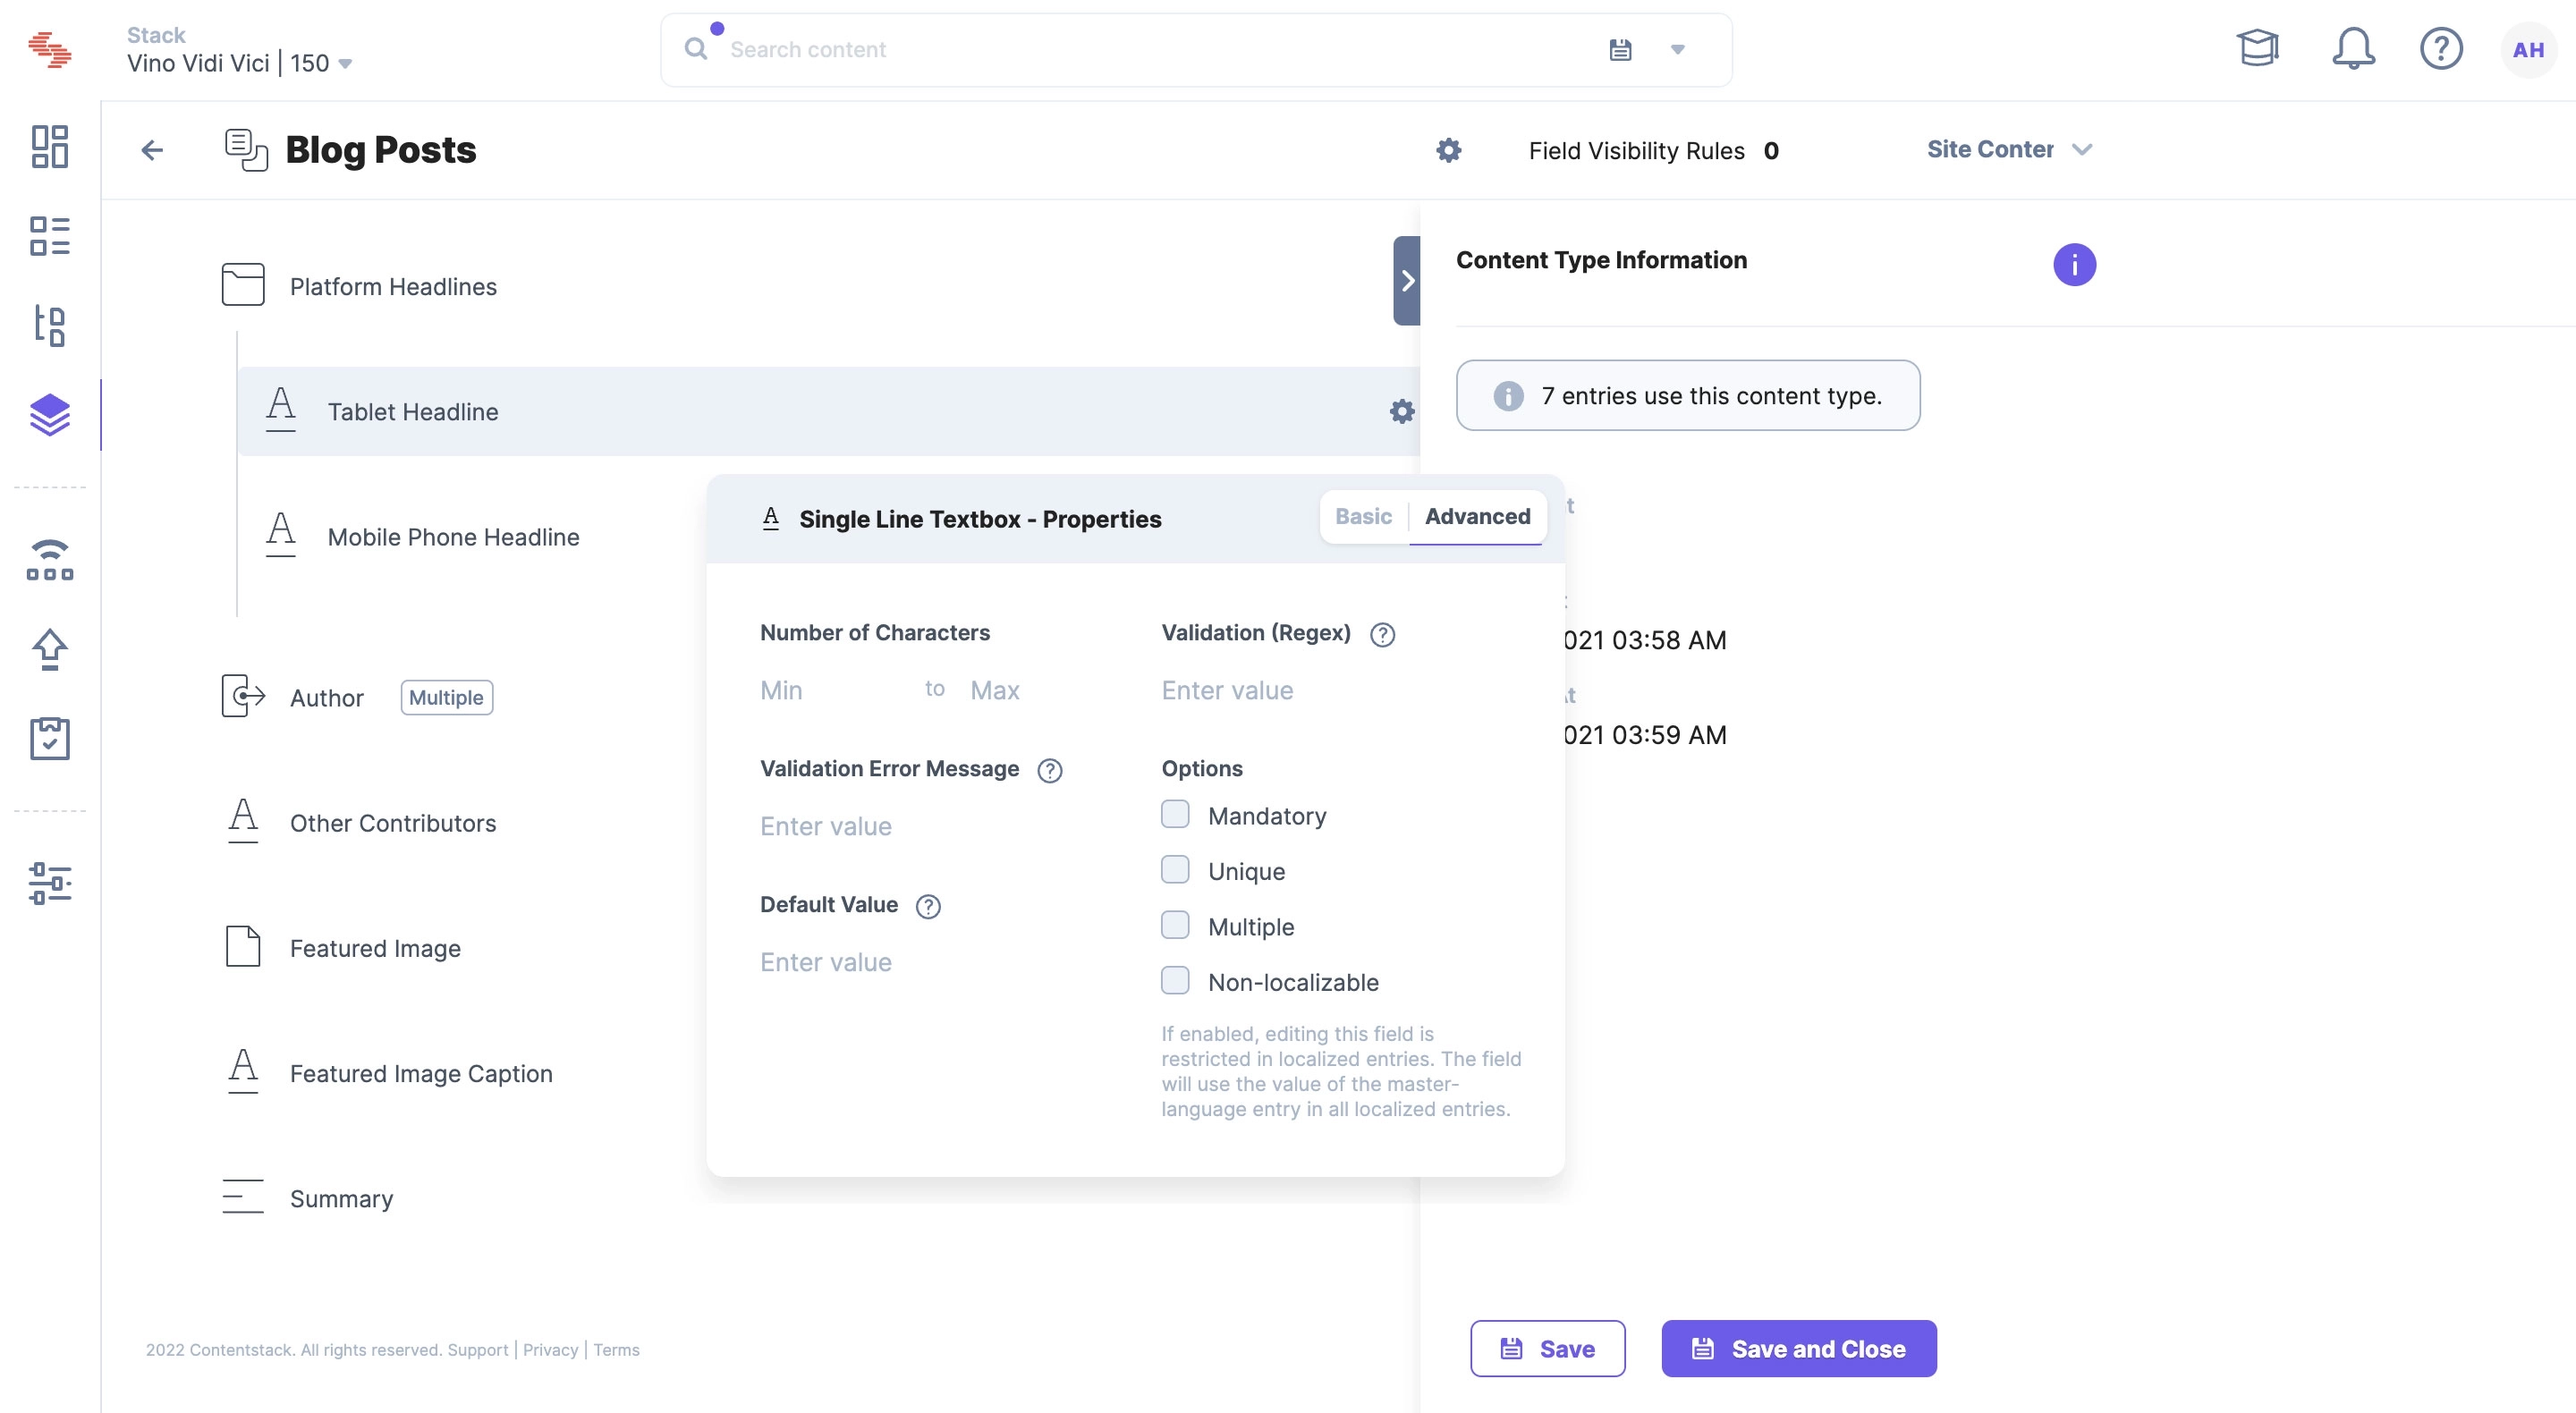This screenshot has width=2576, height=1413.
Task: Open the Entries list icon in the sidebar
Action: 49,236
